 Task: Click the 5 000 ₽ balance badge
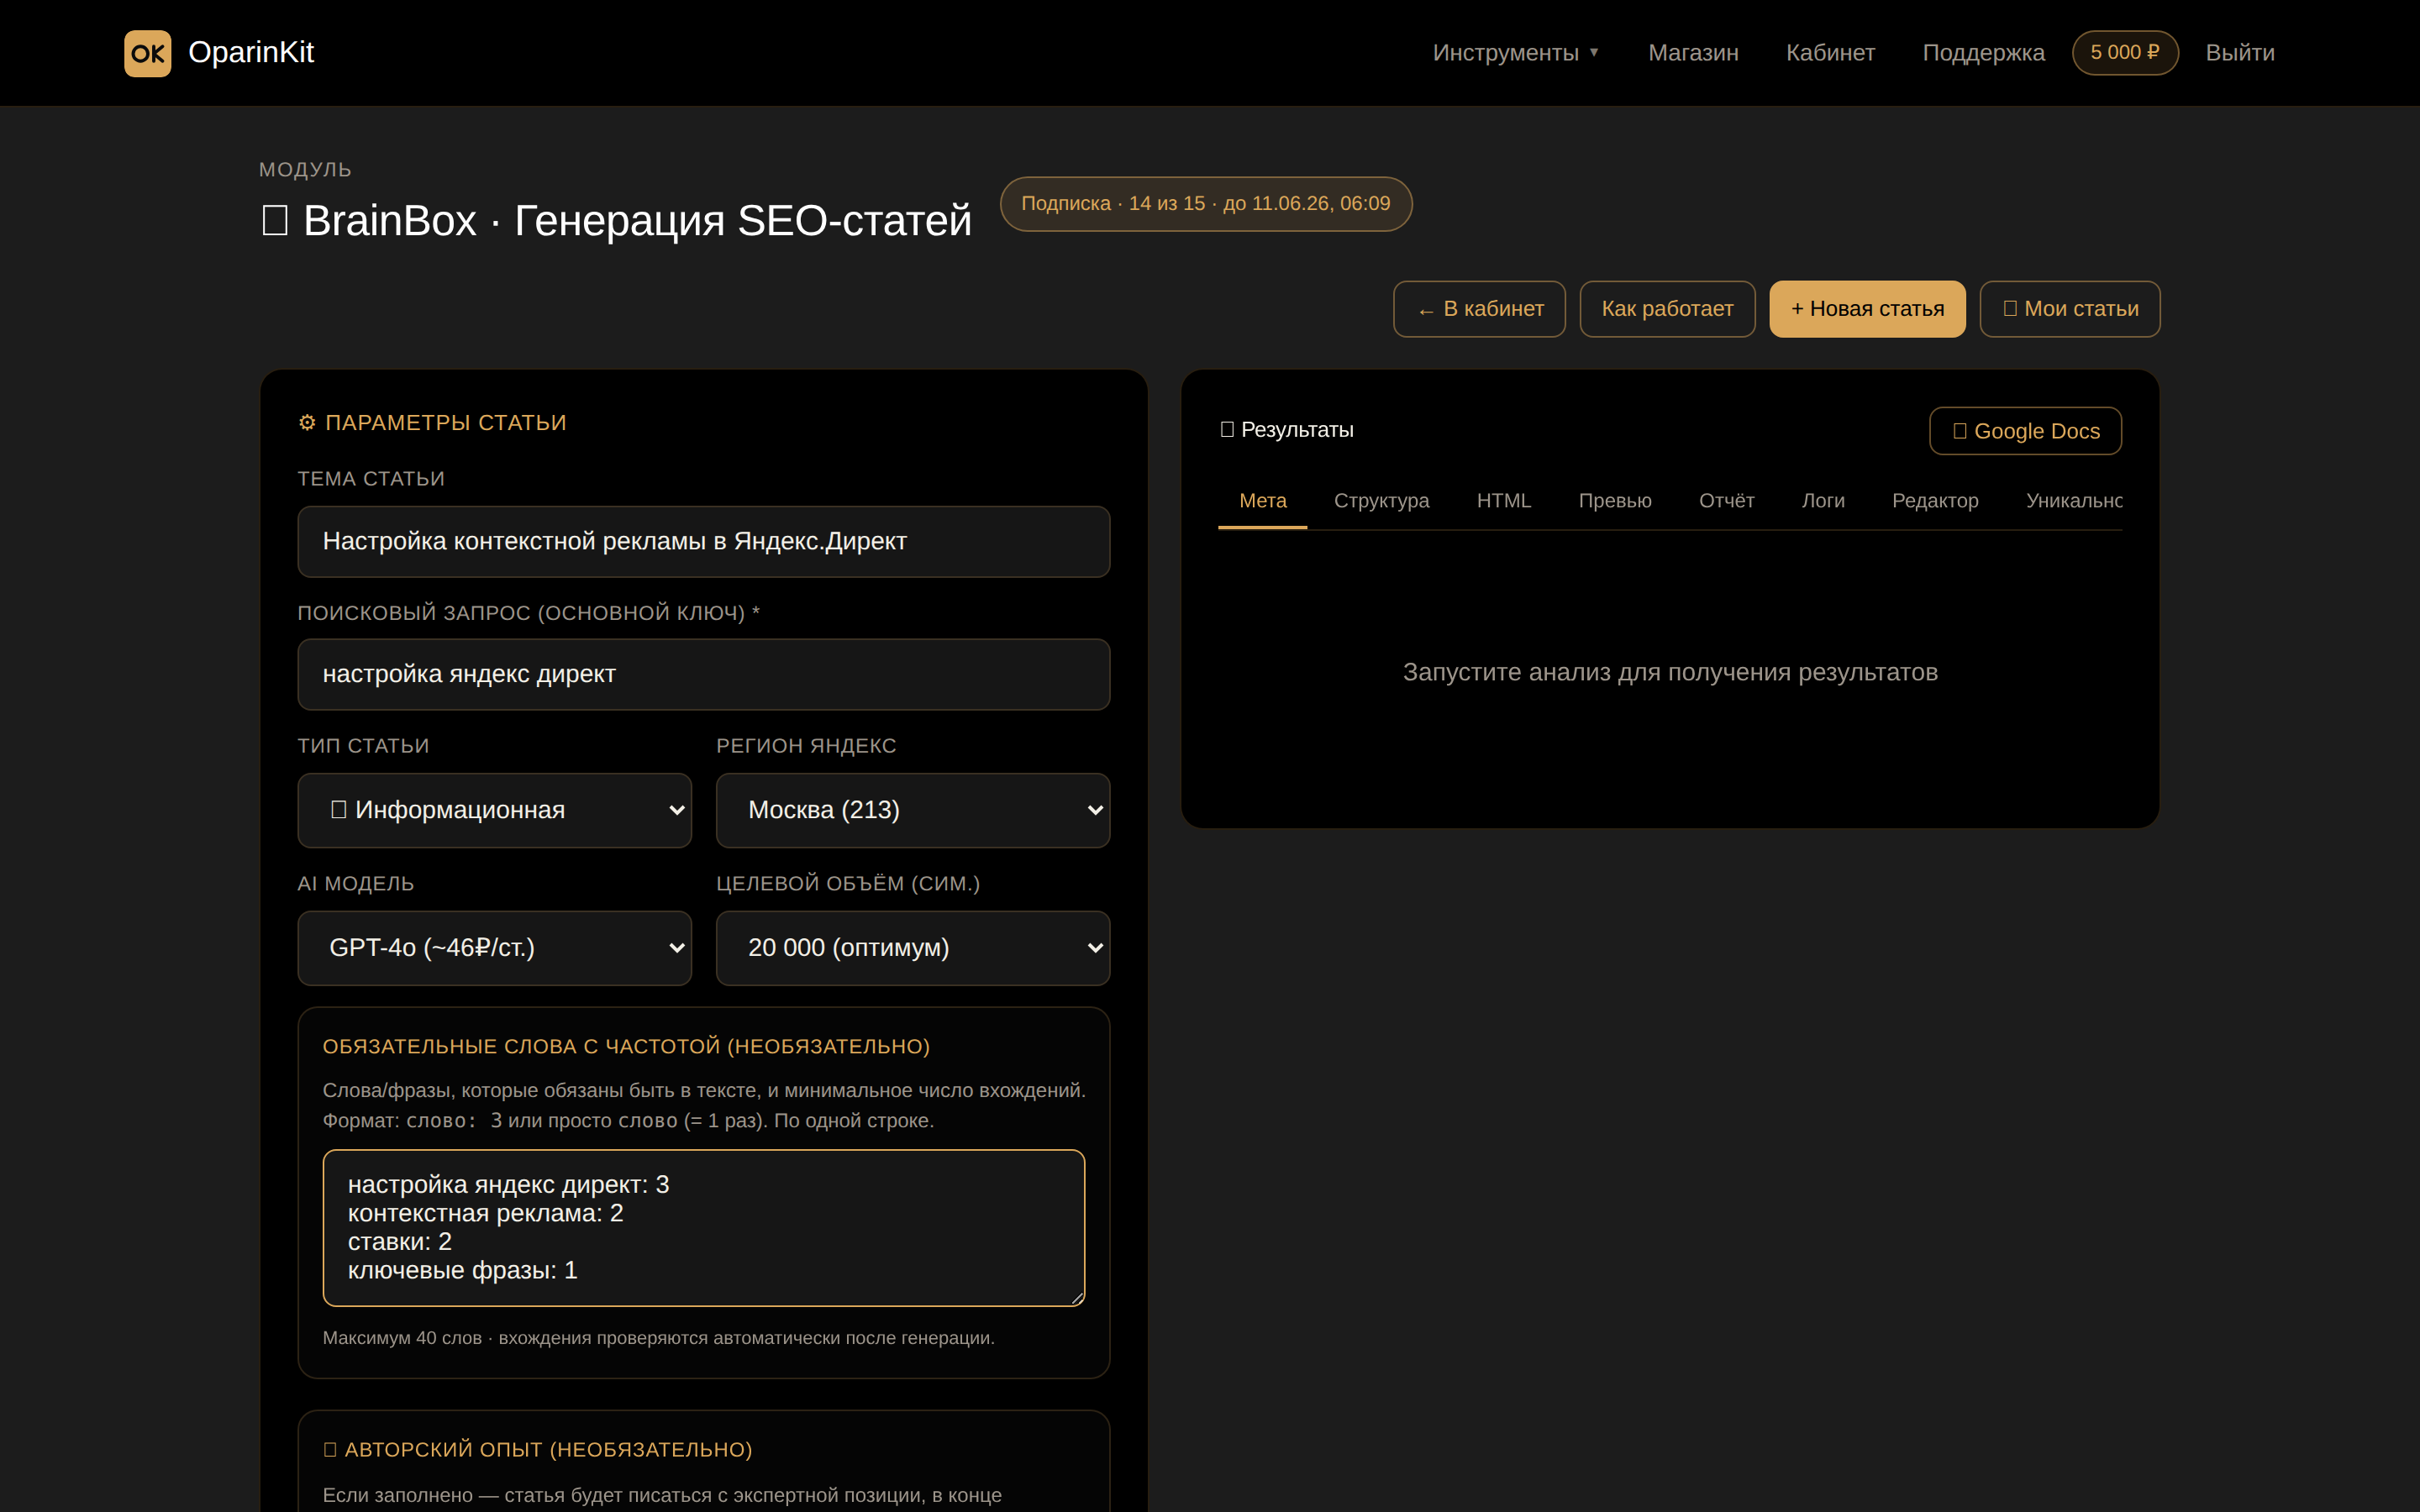pyautogui.click(x=2125, y=53)
